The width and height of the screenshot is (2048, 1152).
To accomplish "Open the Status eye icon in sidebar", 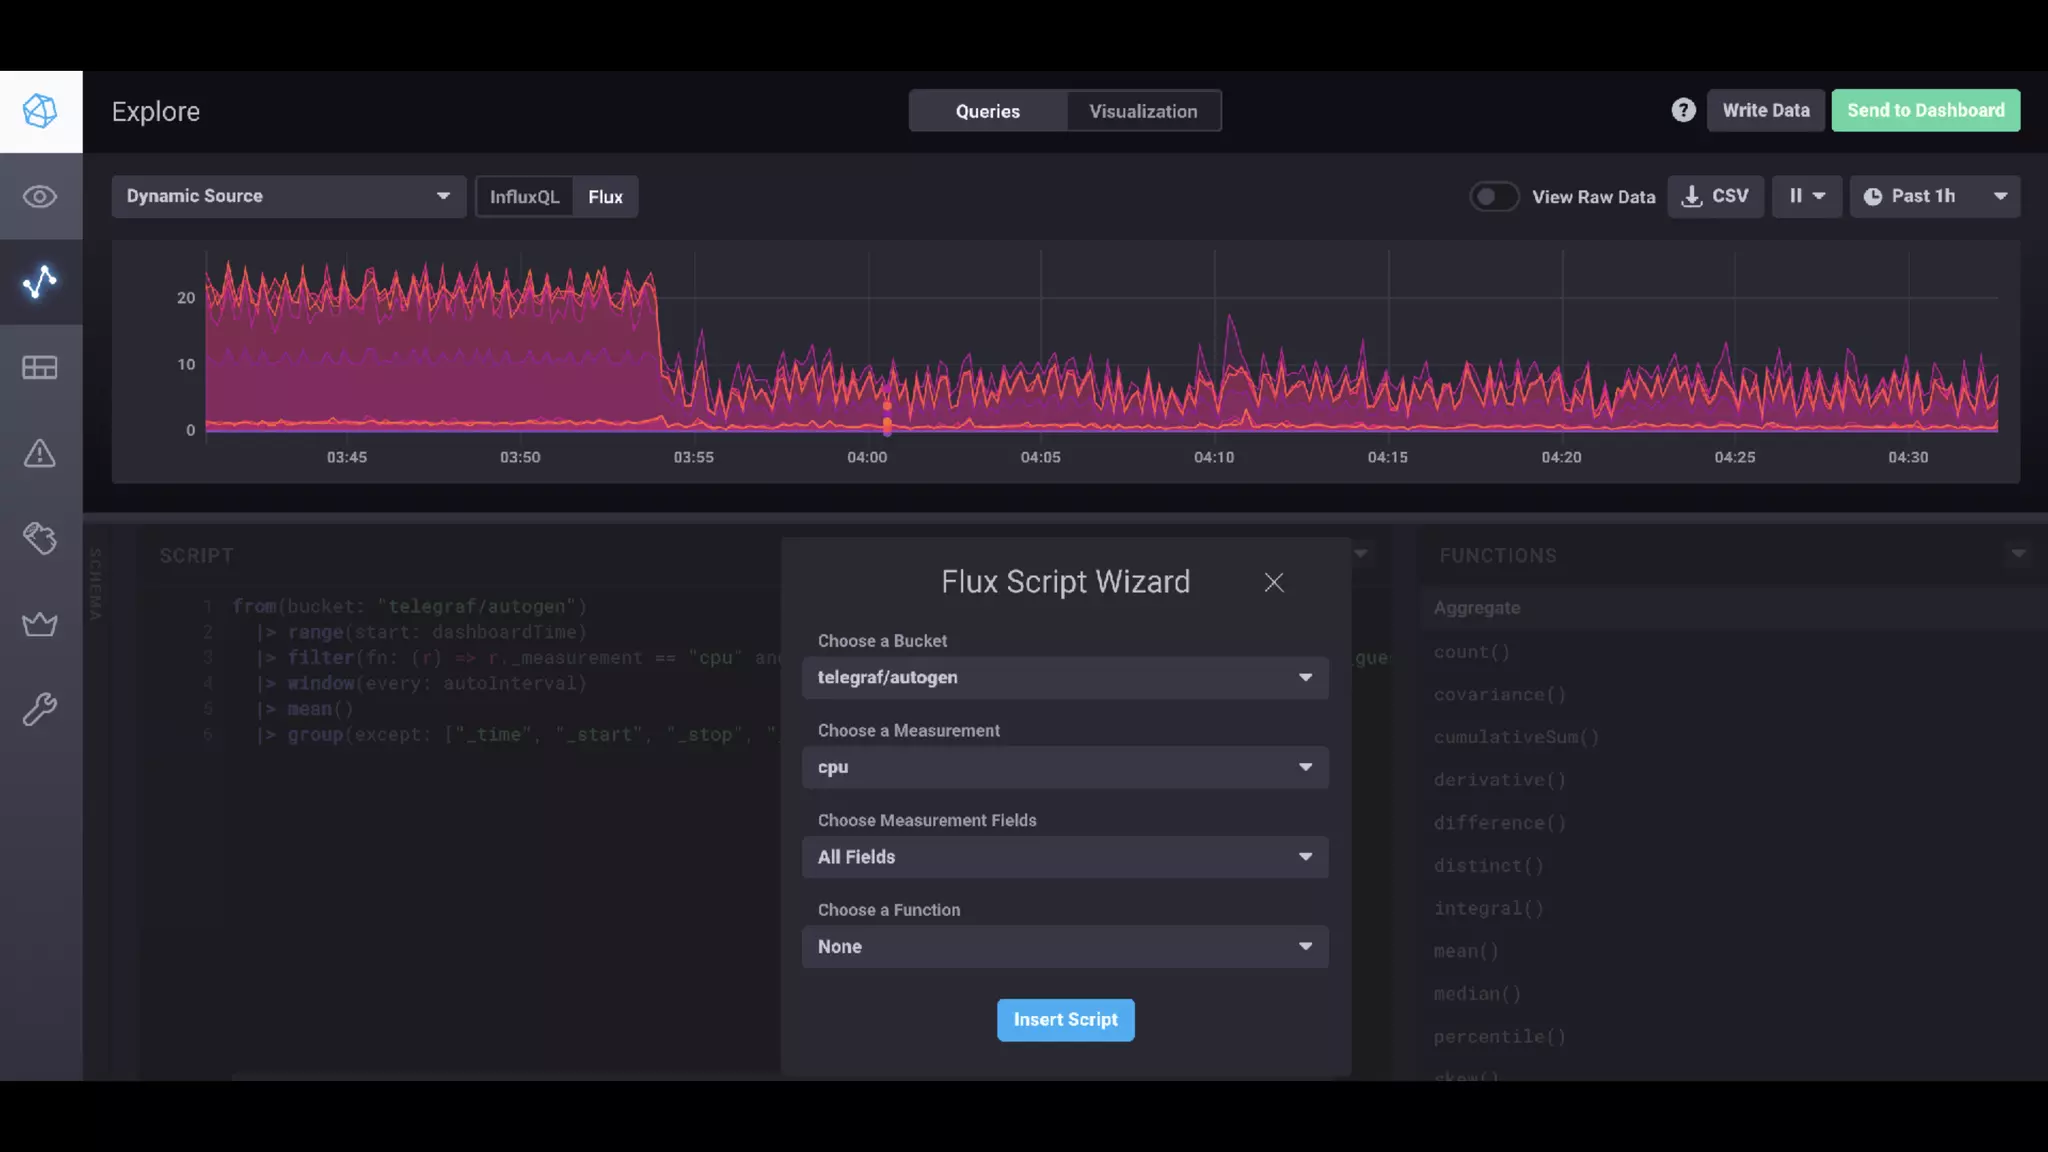I will [x=40, y=197].
